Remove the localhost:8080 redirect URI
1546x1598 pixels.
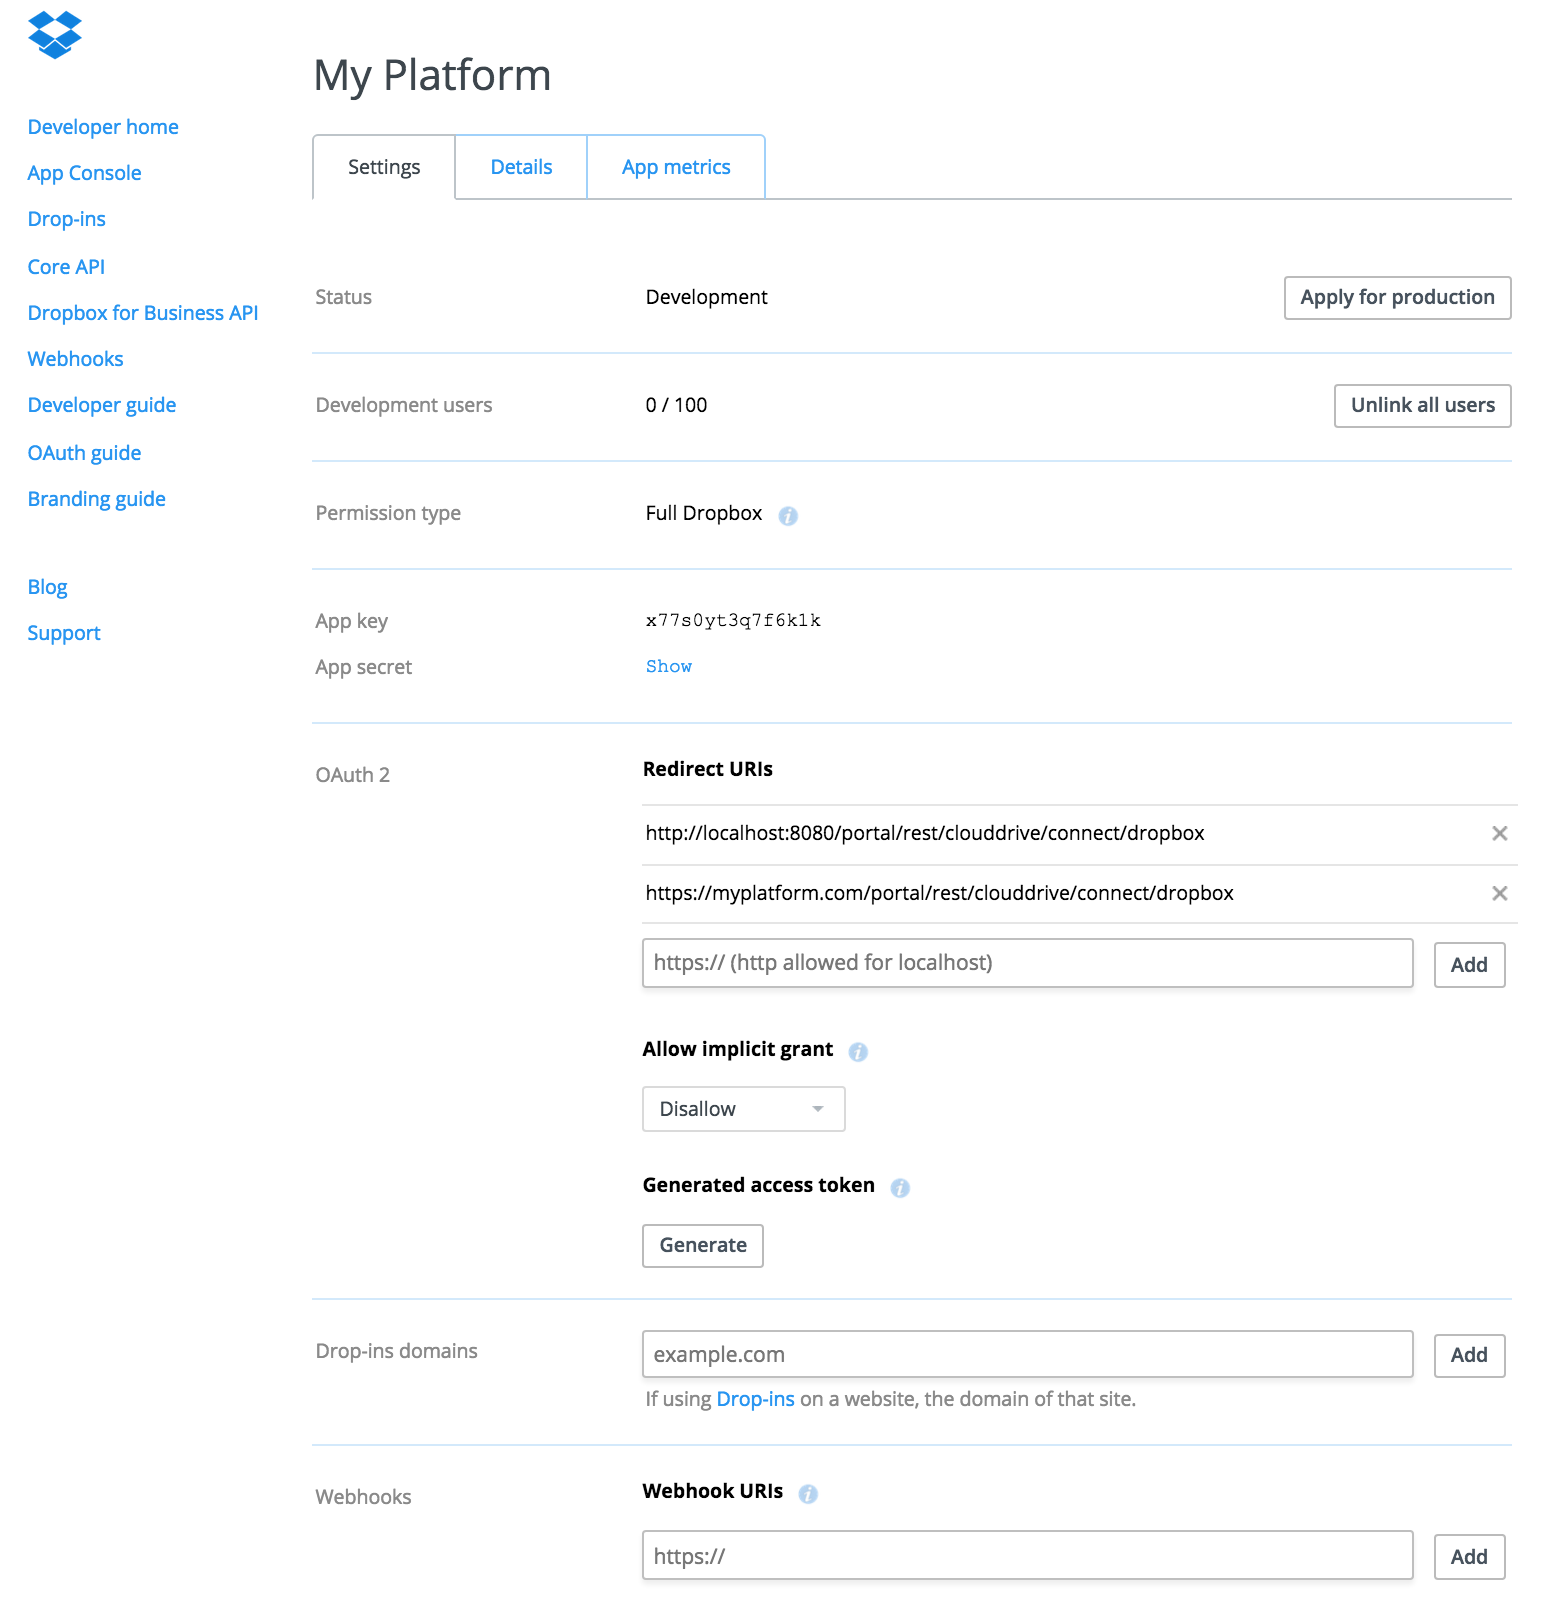(x=1500, y=833)
